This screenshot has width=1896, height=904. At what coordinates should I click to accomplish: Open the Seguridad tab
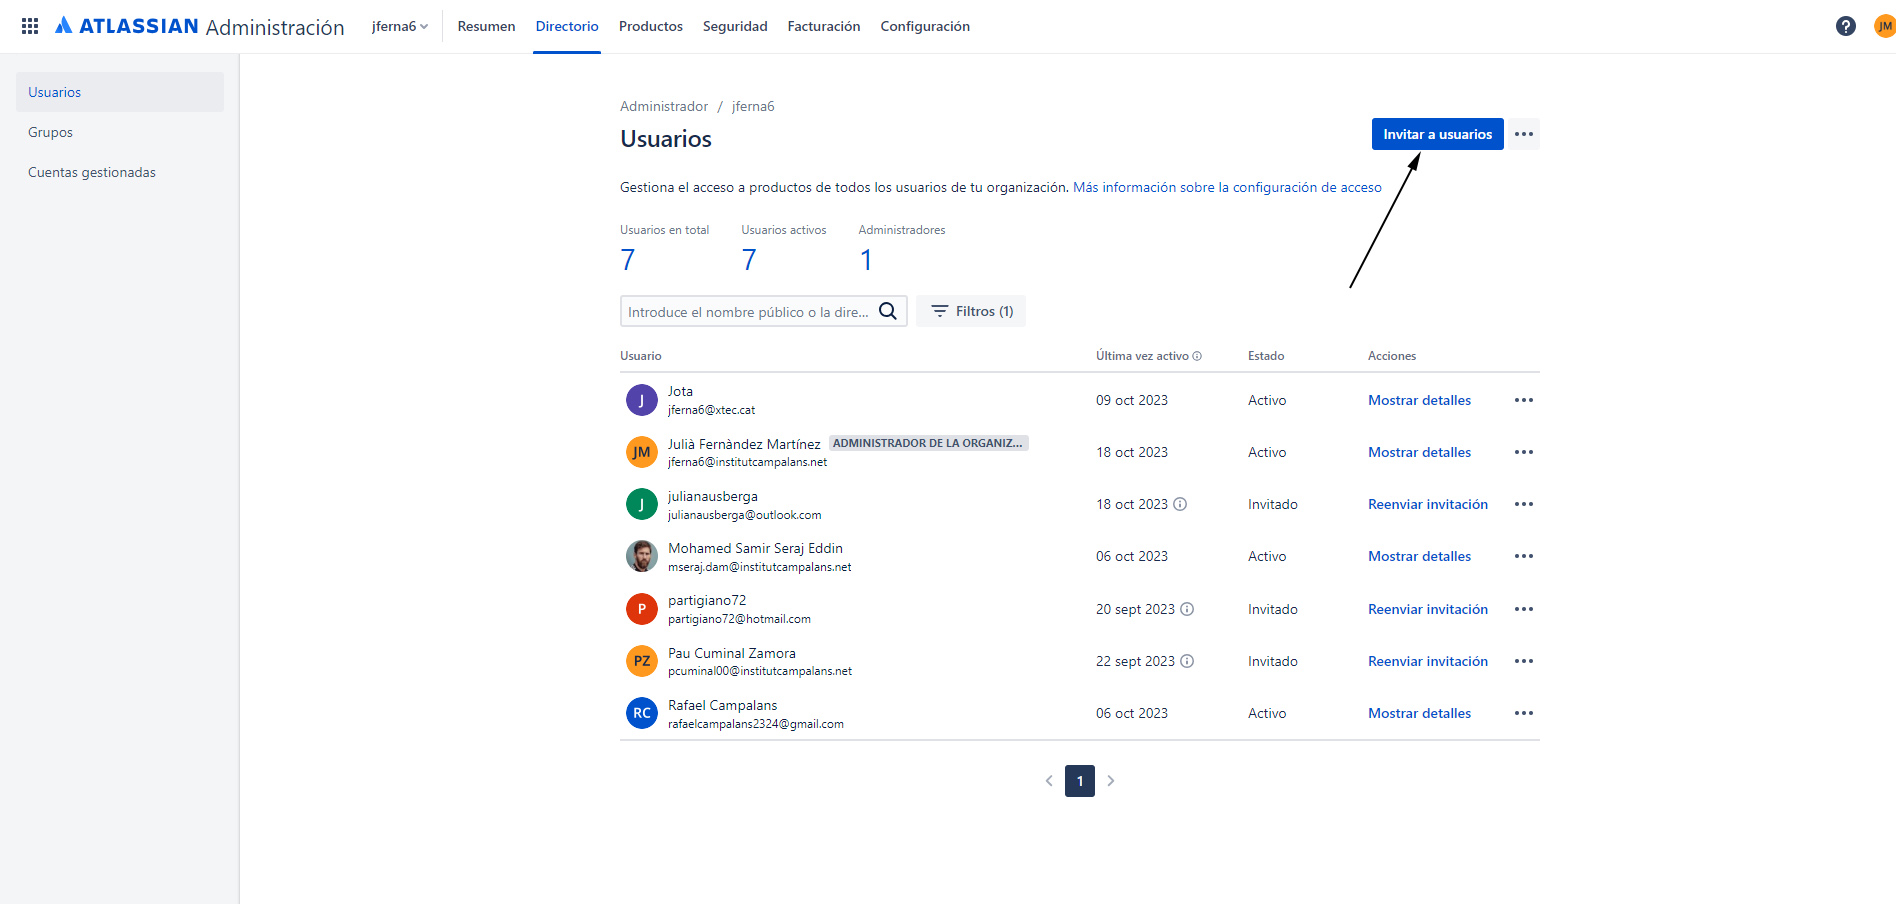click(x=735, y=26)
